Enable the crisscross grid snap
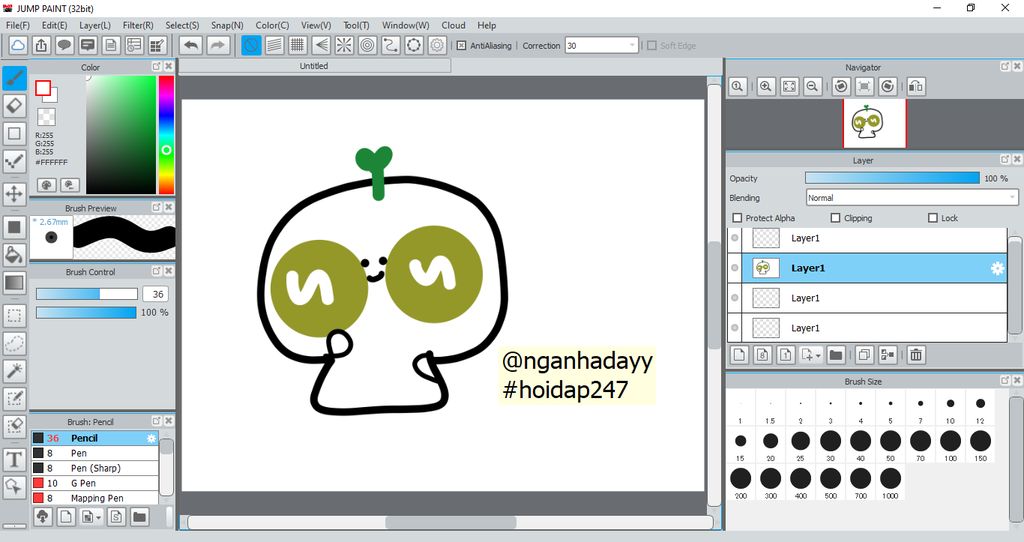 pos(298,46)
